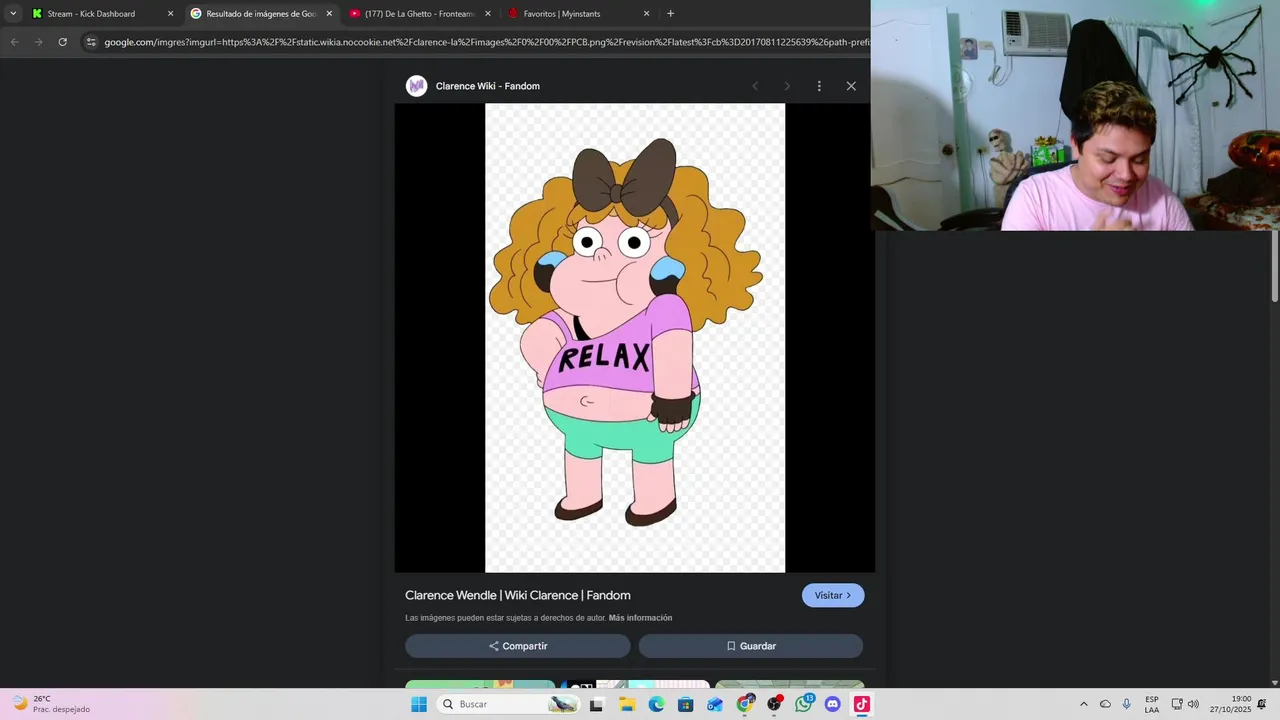The height and width of the screenshot is (720, 1280).
Task: Open the Windows Start menu
Action: [x=419, y=704]
